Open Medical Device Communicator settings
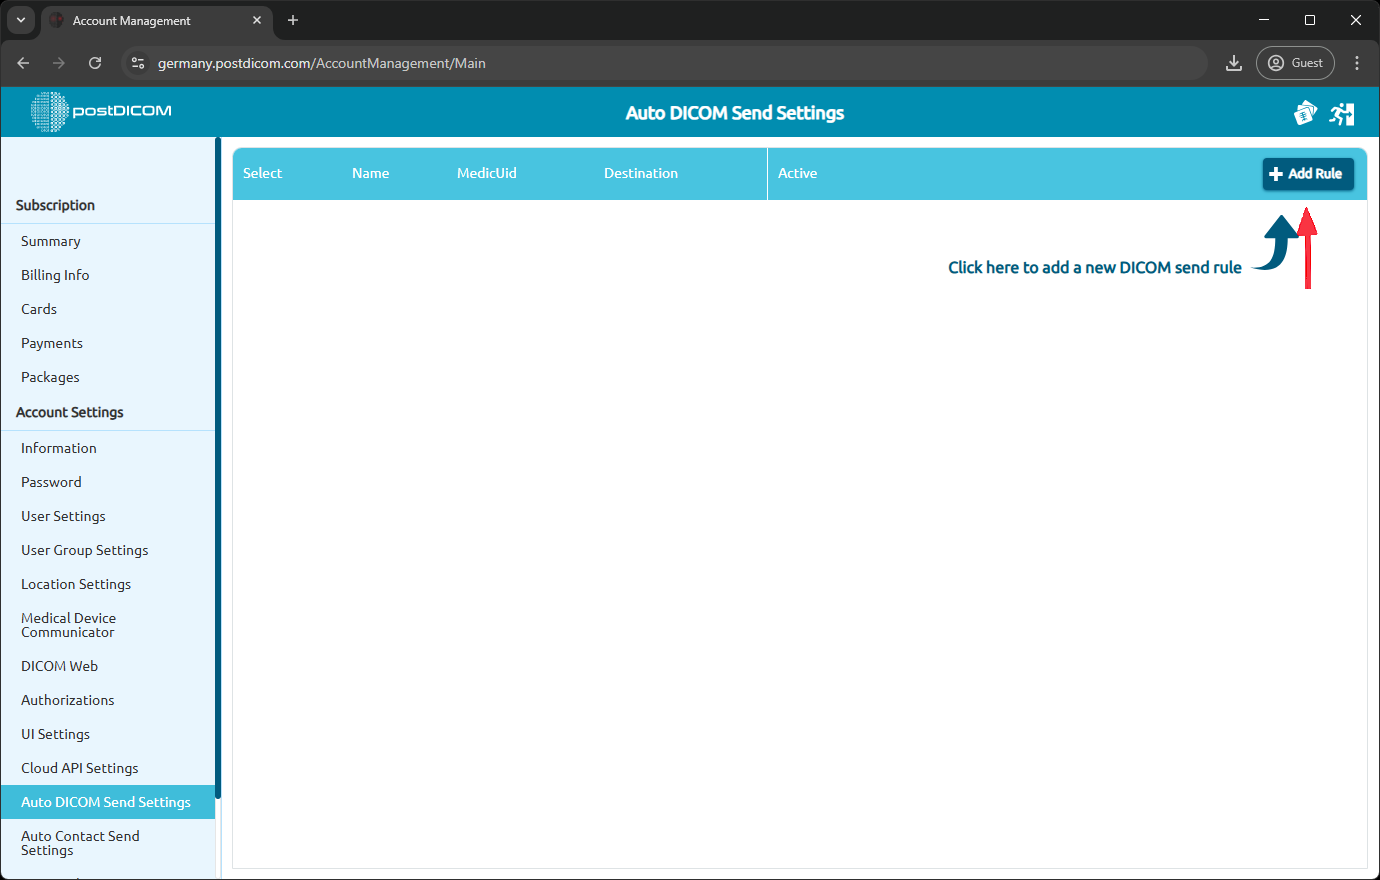 68,624
